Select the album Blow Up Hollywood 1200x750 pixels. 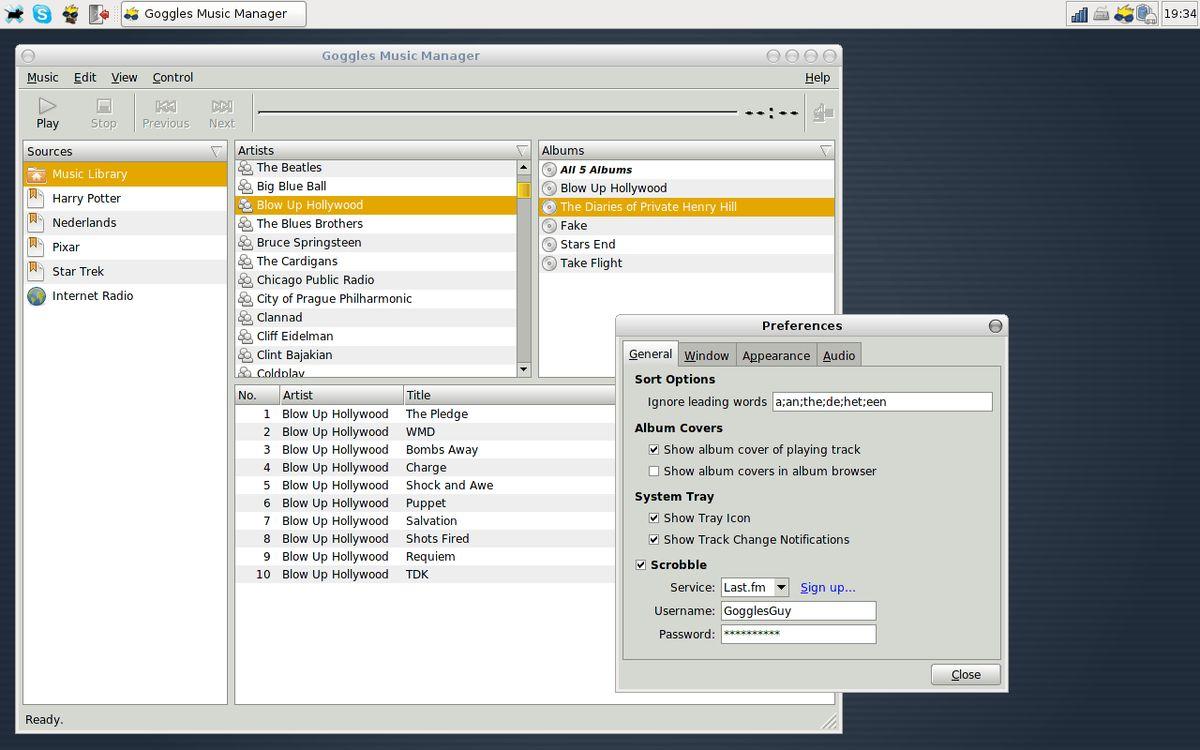(686, 188)
